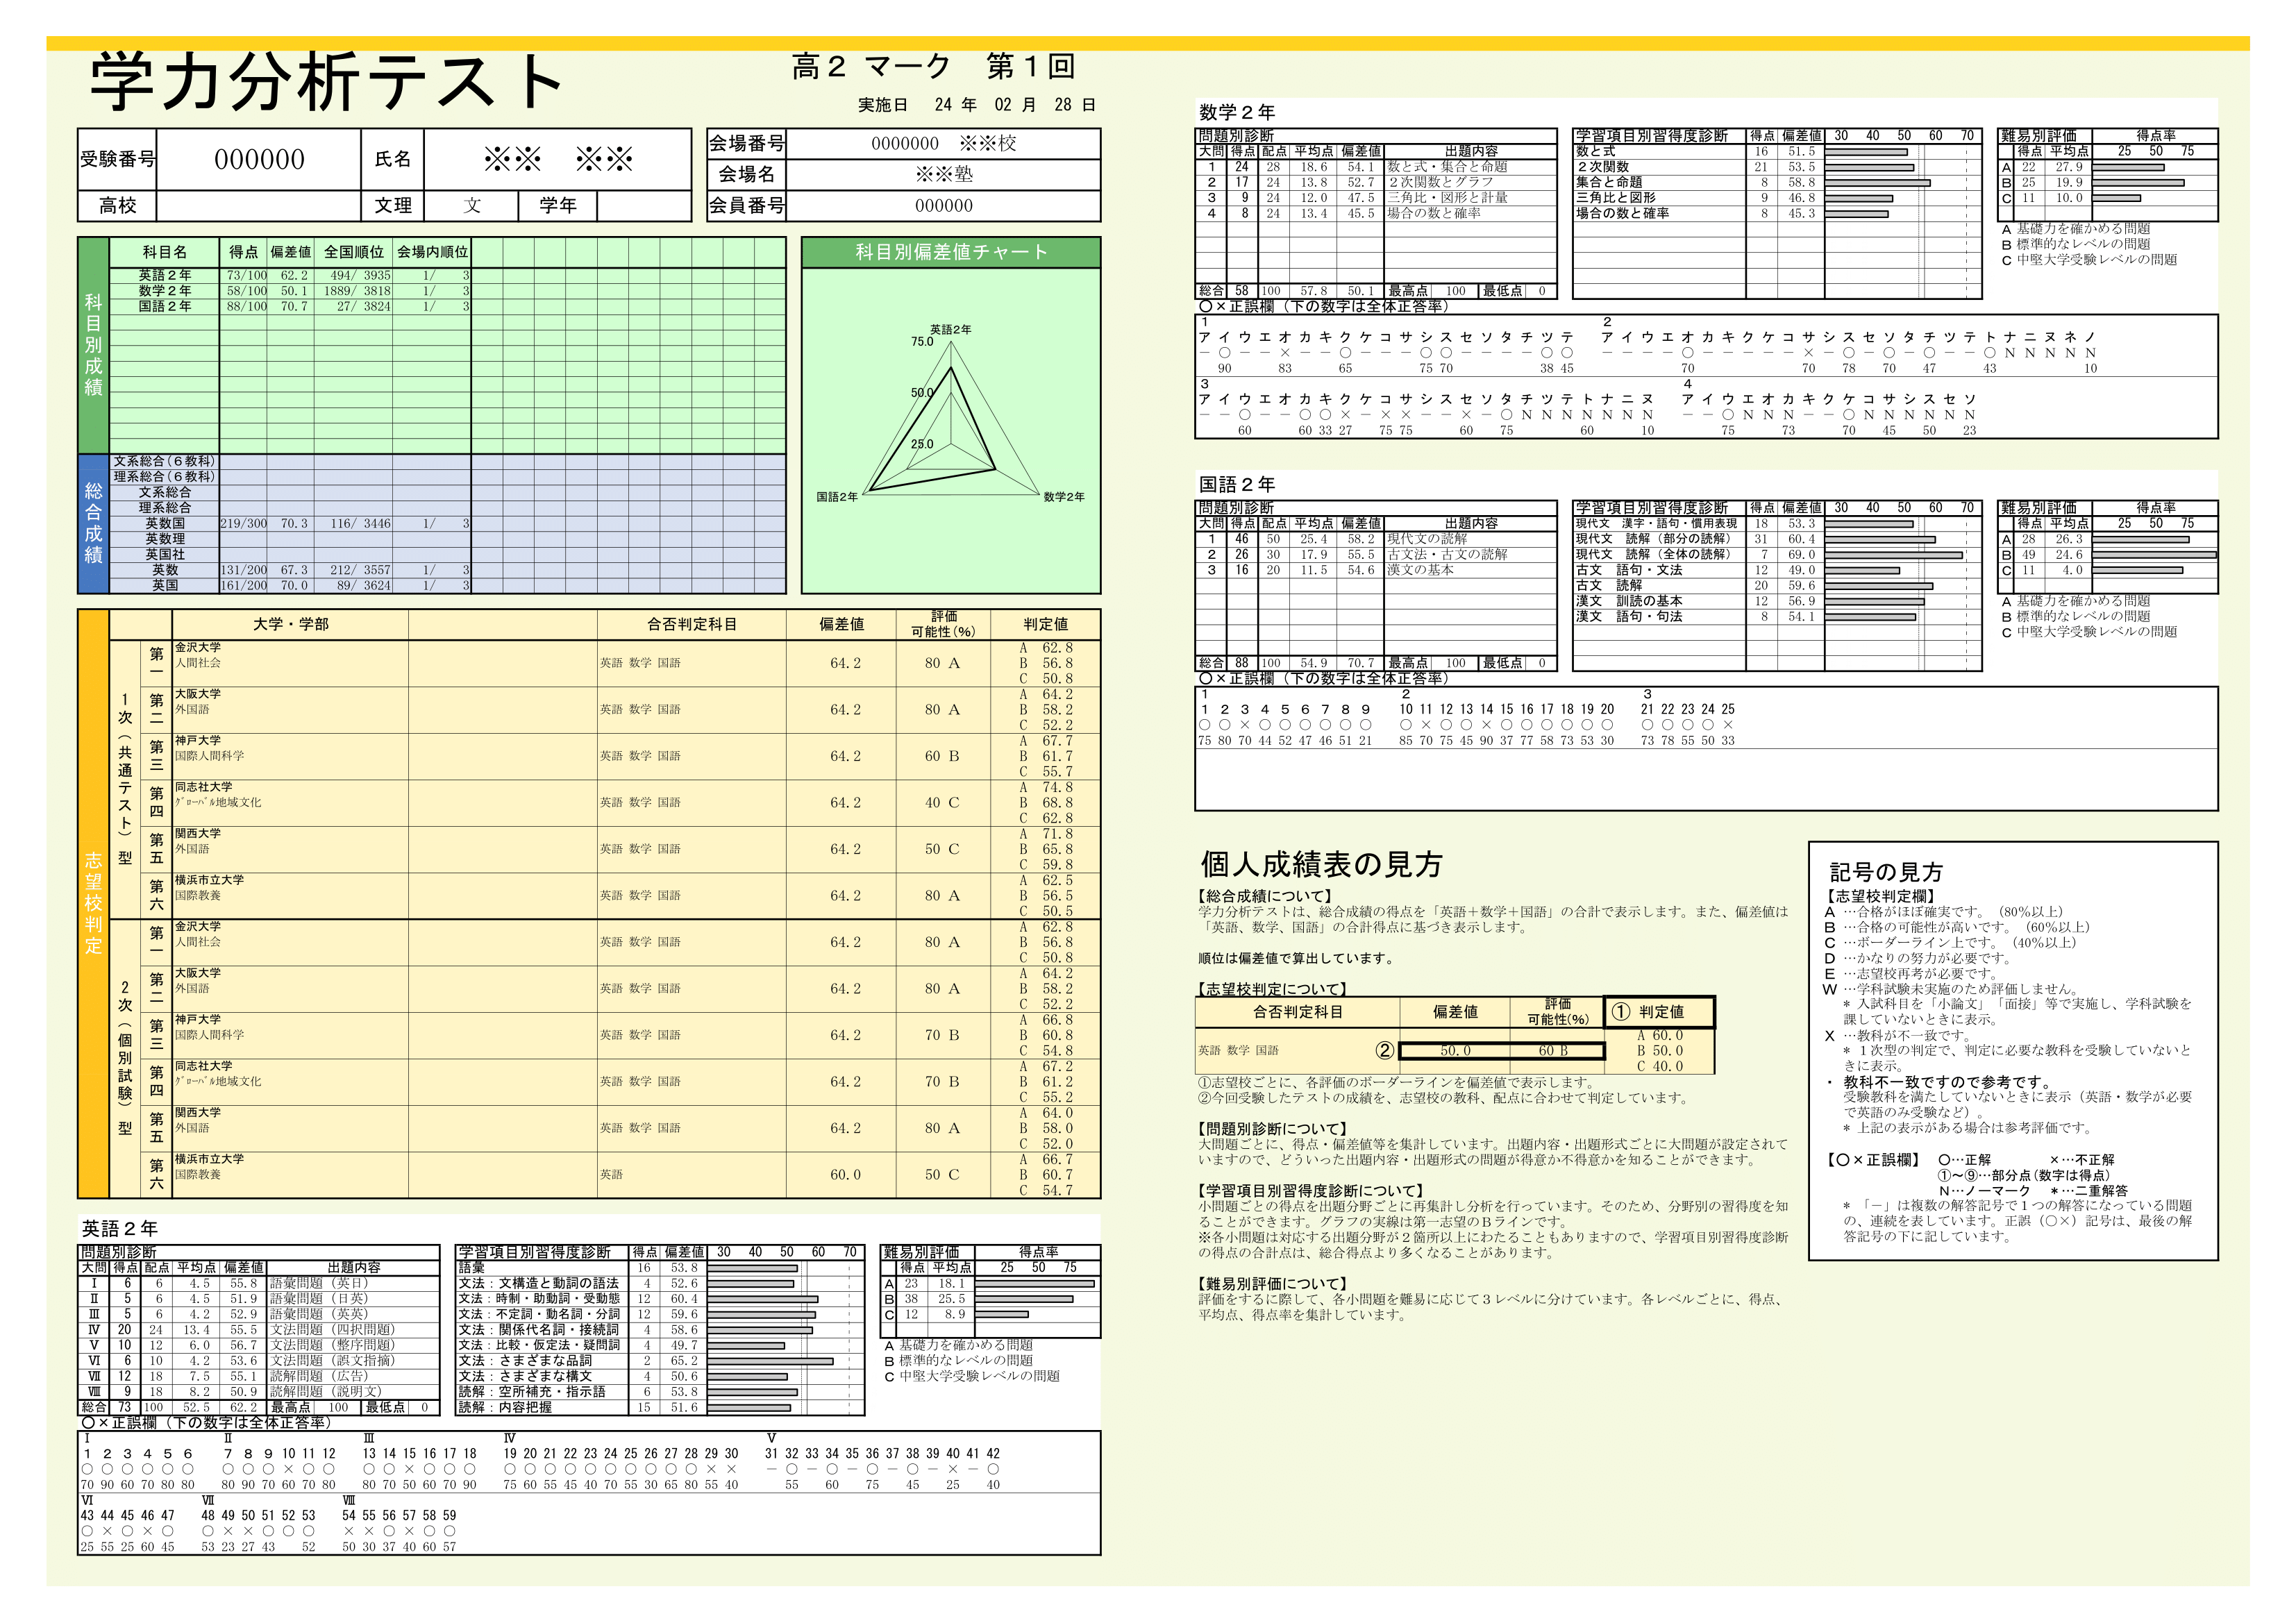The width and height of the screenshot is (2296, 1623).
Task: Click the 合否判定科目 column header in 志望校判定 table
Action: pos(692,624)
